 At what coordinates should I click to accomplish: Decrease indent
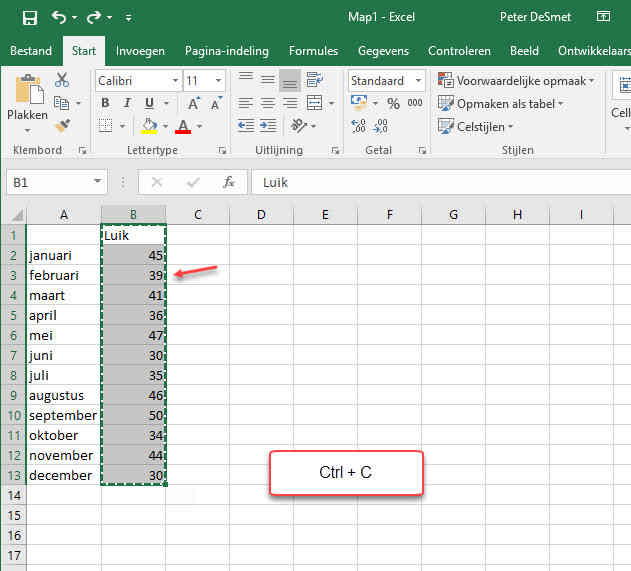coord(245,126)
